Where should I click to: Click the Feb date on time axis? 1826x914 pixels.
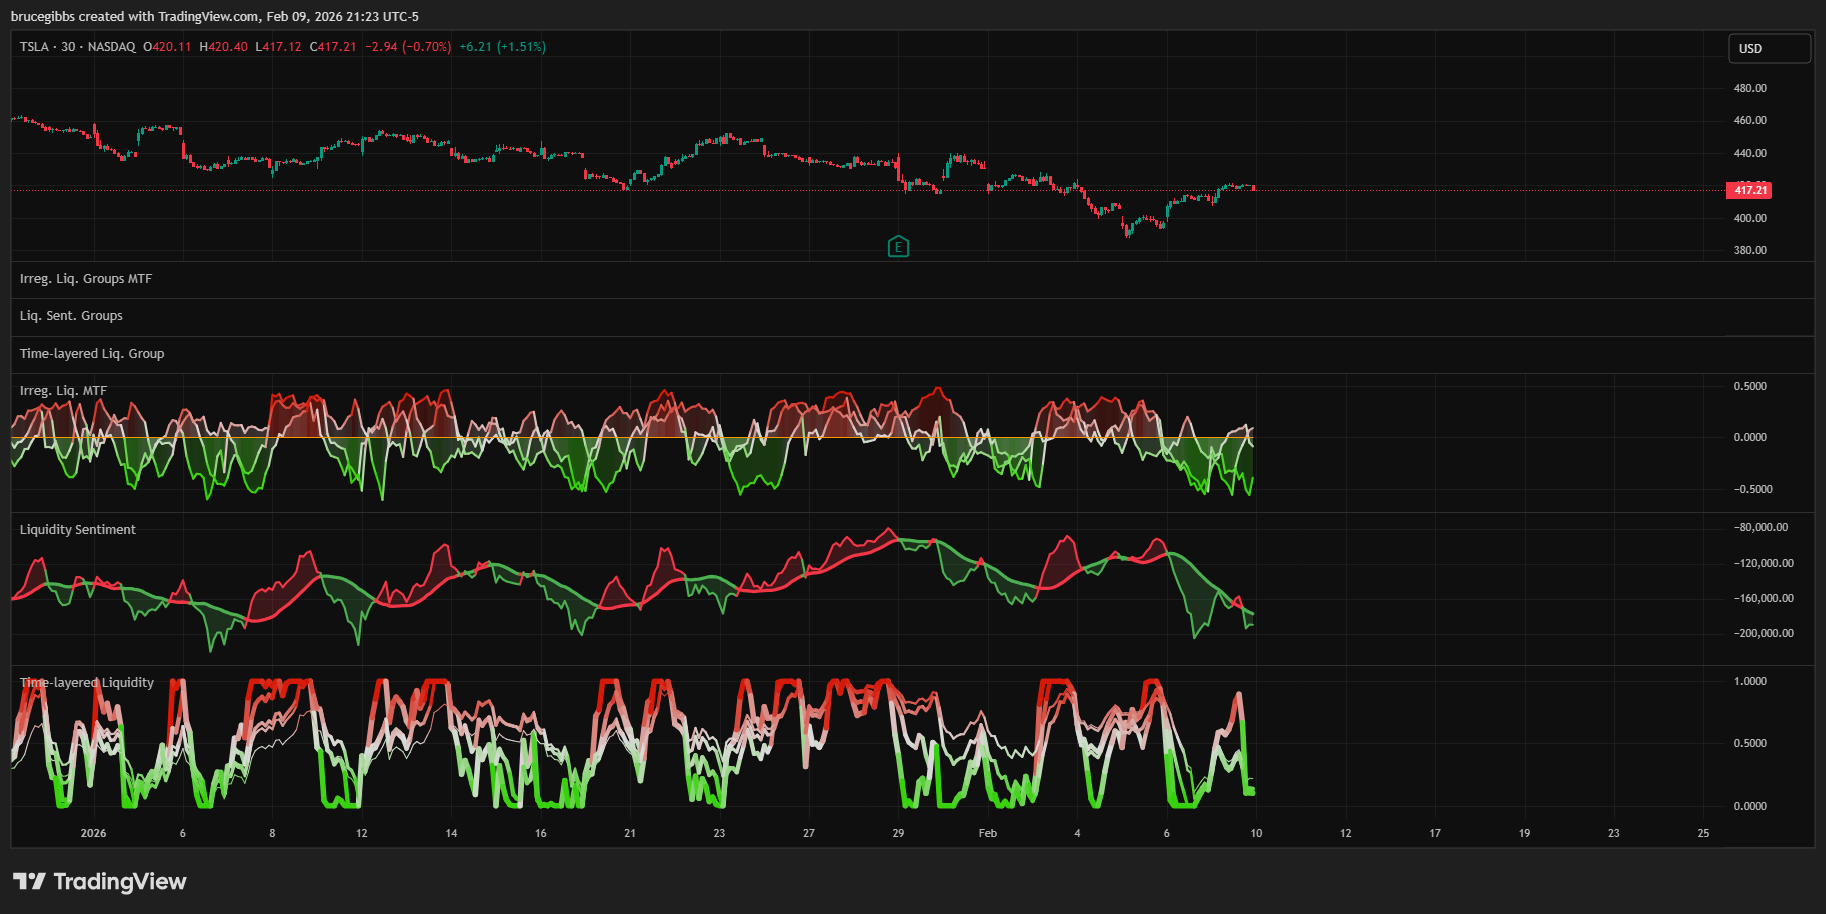[987, 833]
